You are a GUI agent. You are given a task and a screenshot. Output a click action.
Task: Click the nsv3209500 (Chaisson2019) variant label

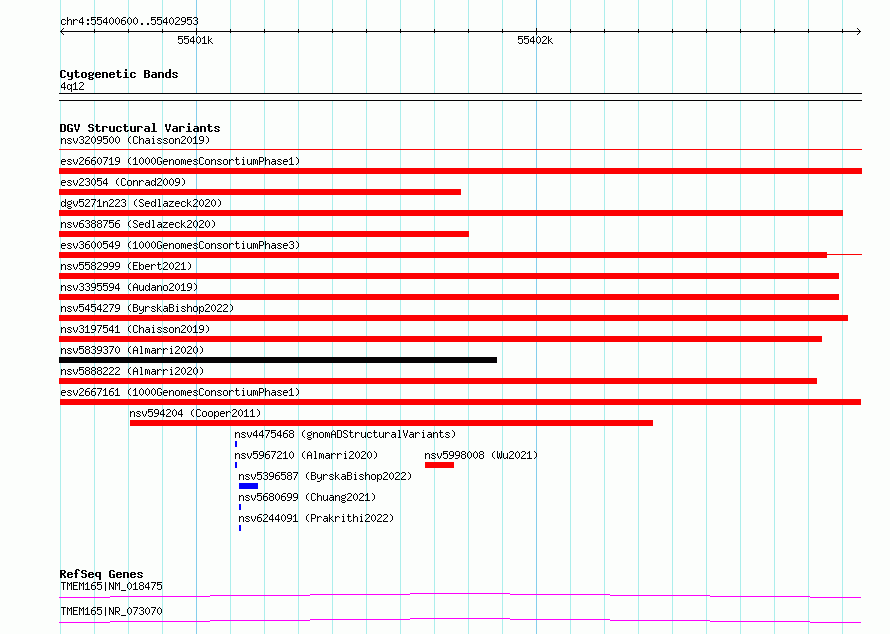coord(135,140)
